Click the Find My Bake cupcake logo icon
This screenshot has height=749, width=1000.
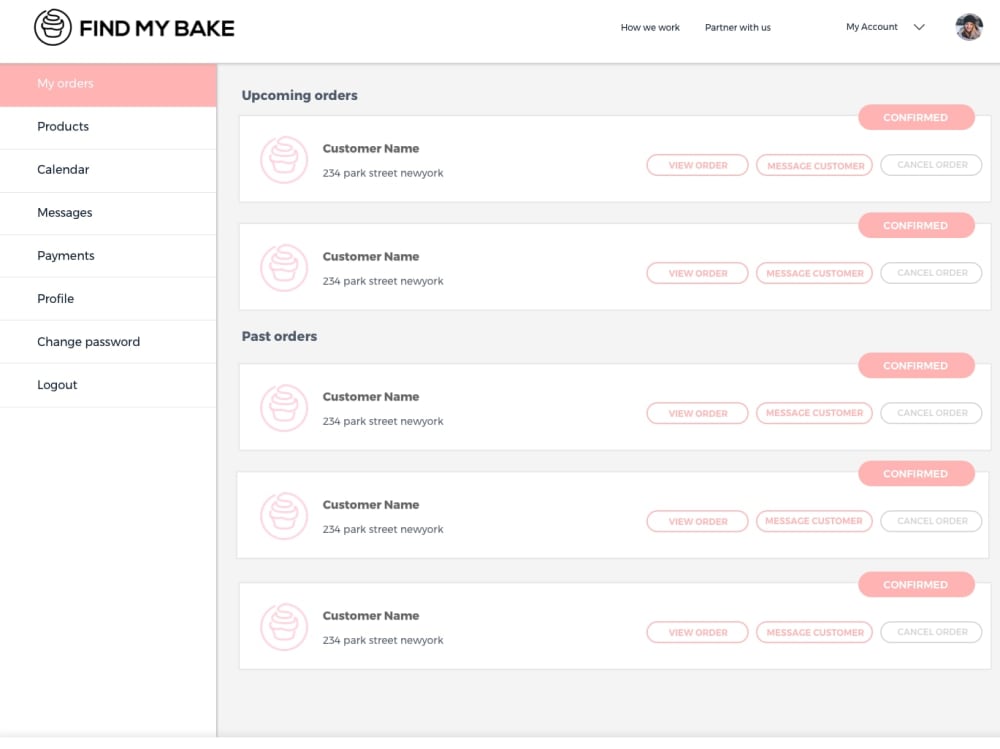tap(53, 27)
